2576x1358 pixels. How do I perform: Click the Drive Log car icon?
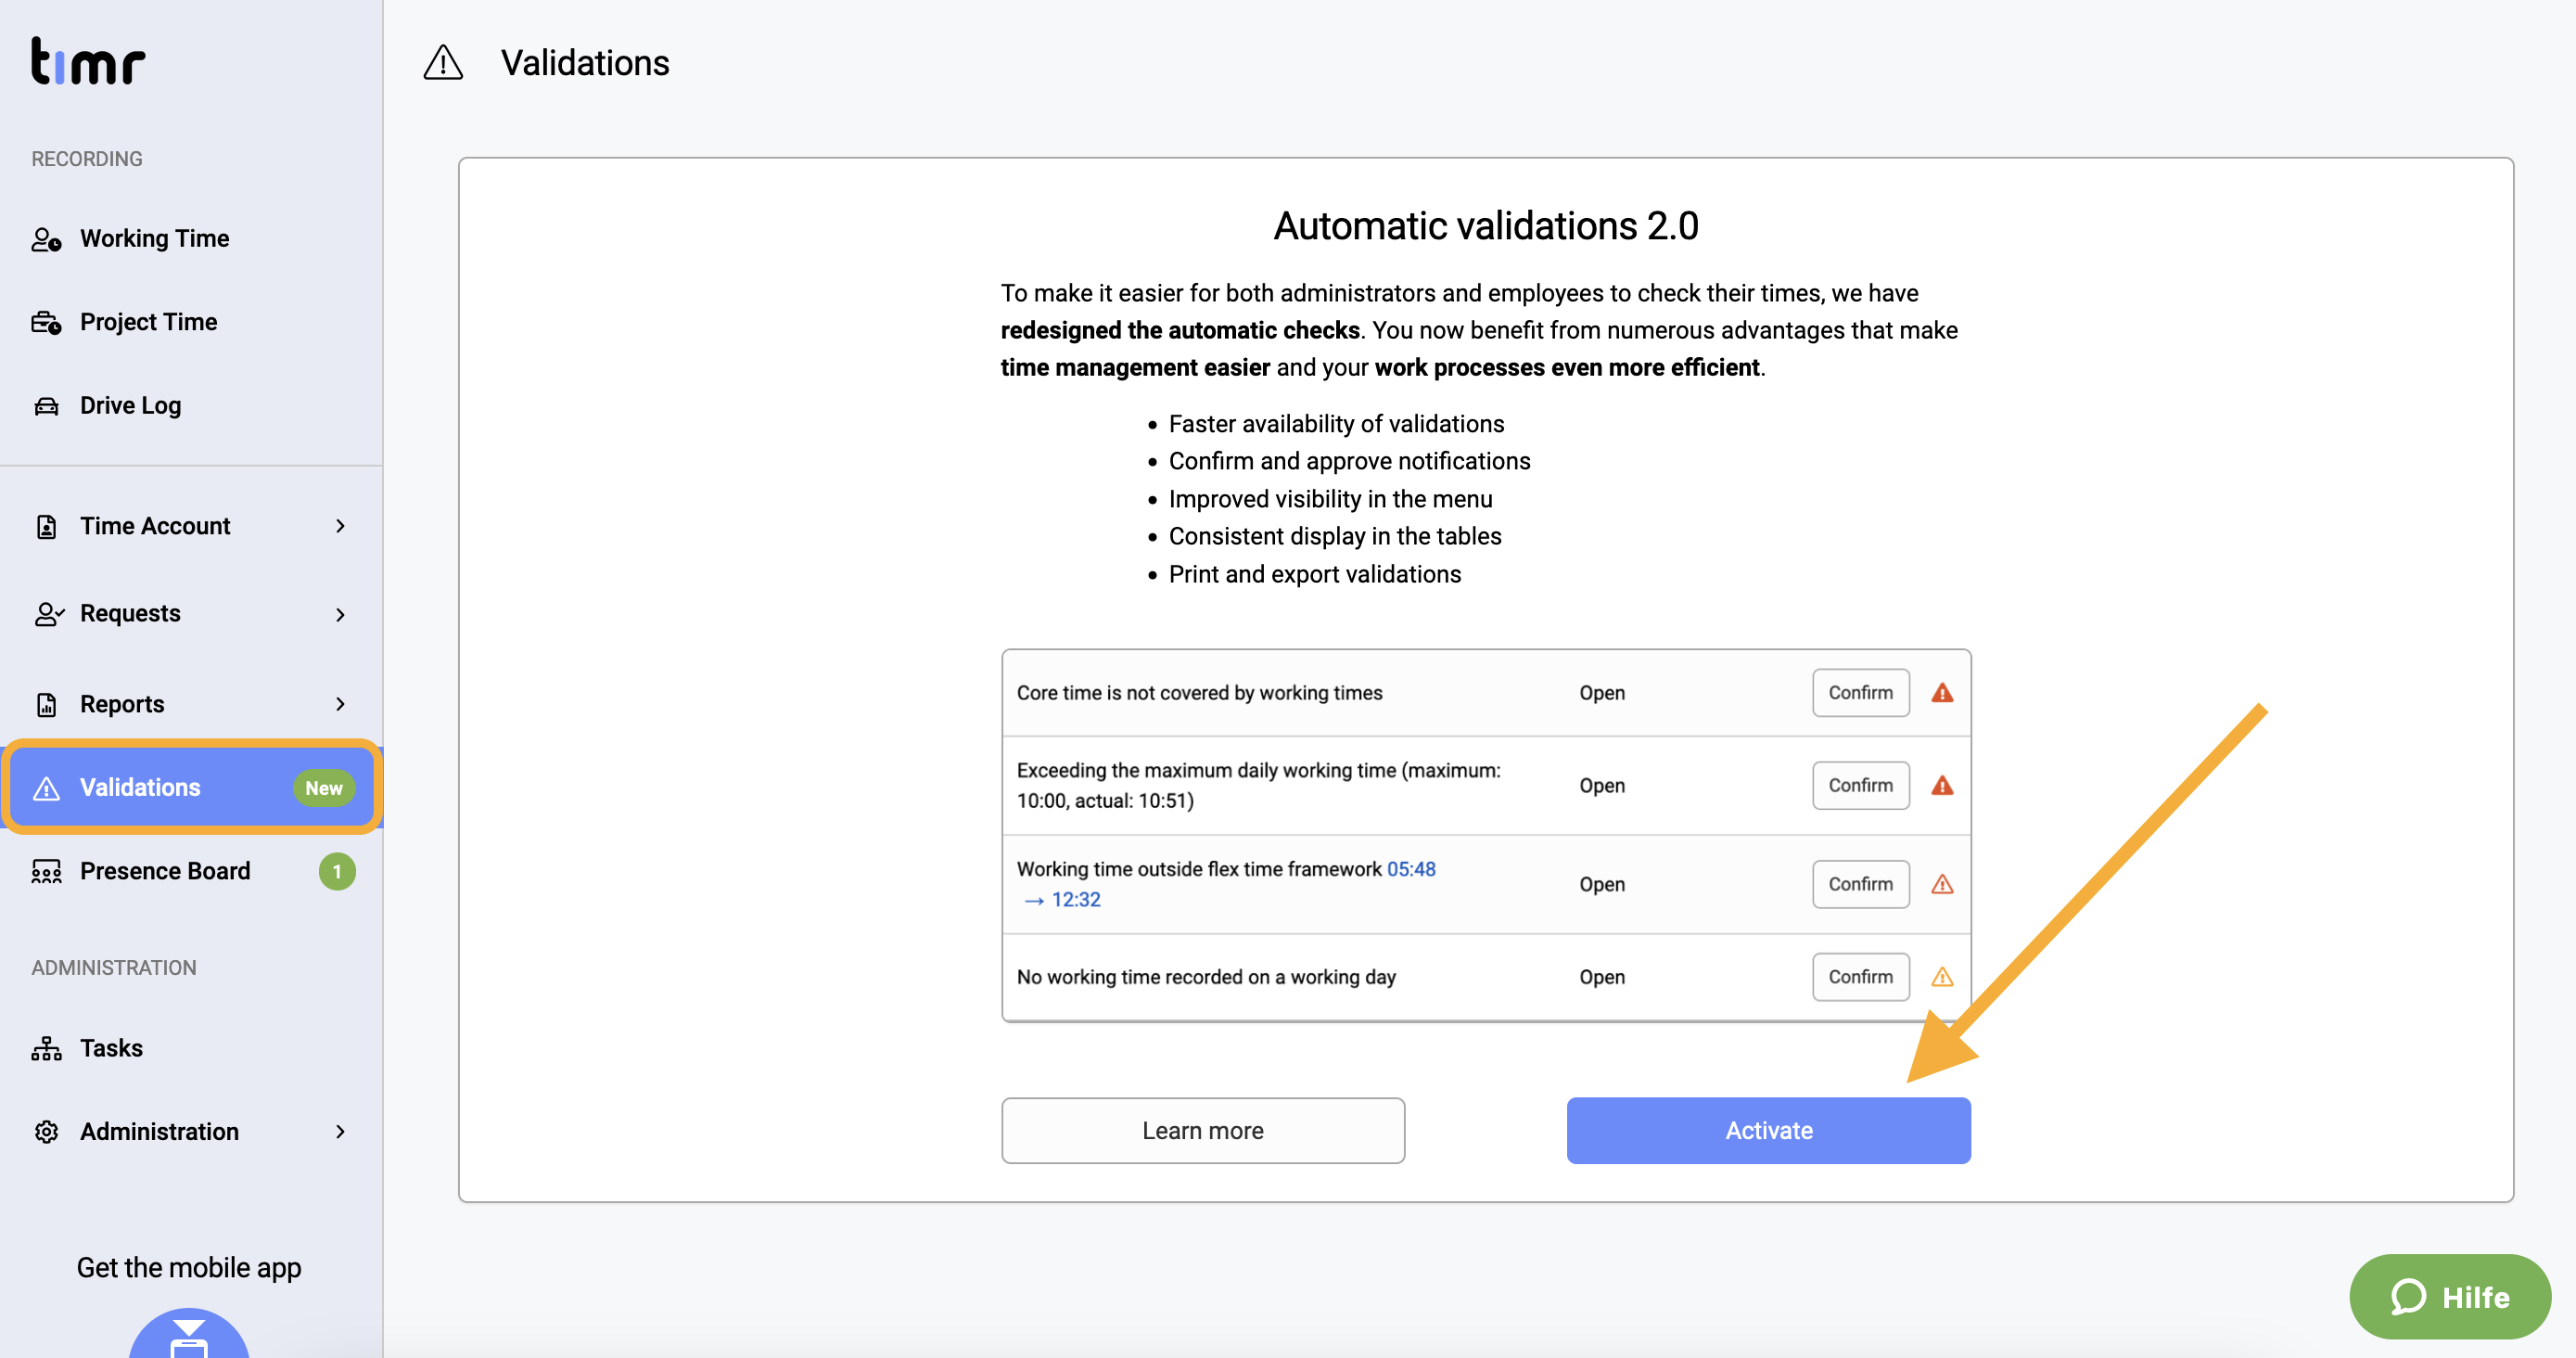46,406
